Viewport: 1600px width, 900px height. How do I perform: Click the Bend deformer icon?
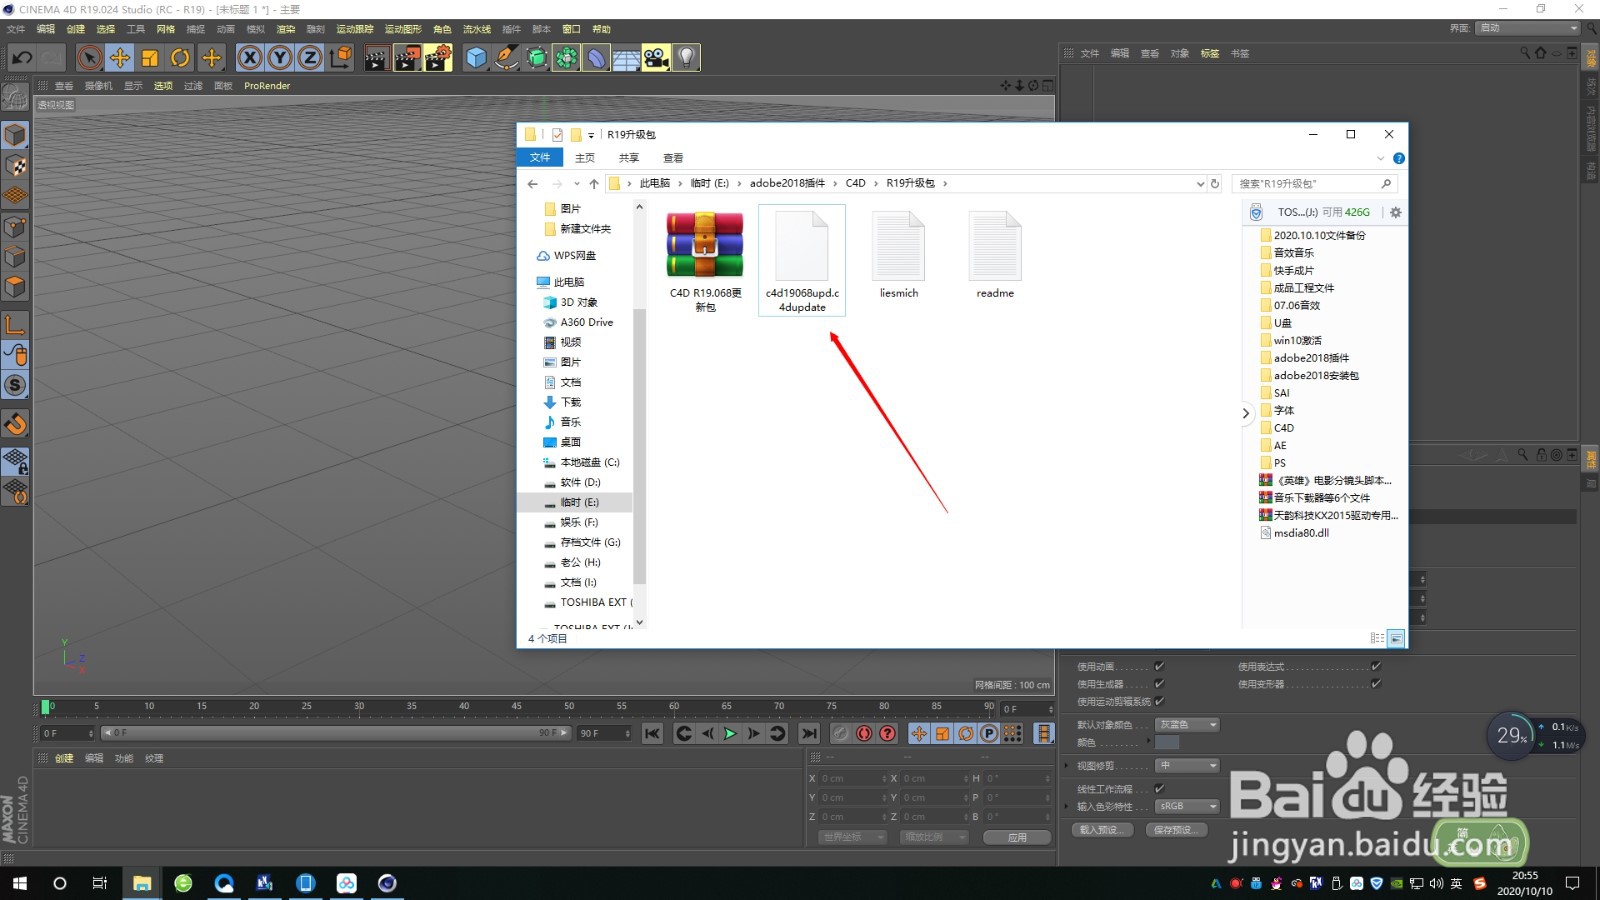coord(597,58)
